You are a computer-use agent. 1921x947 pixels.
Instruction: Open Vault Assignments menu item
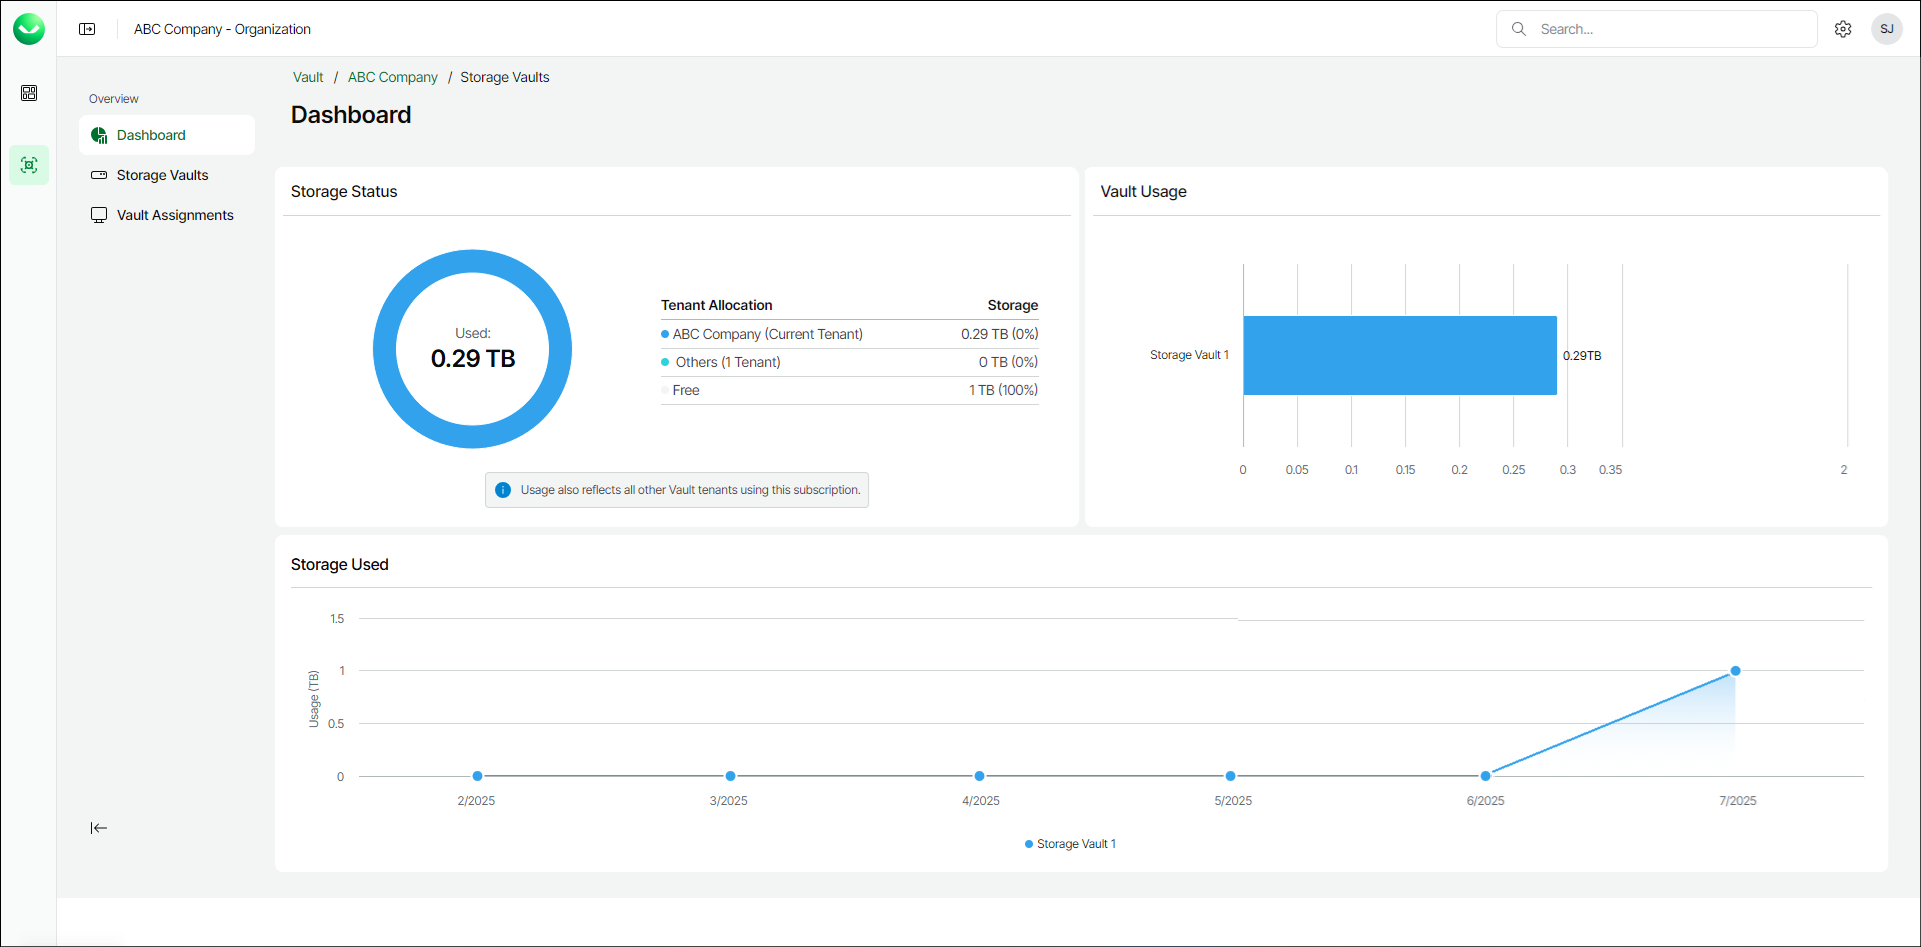pos(175,215)
